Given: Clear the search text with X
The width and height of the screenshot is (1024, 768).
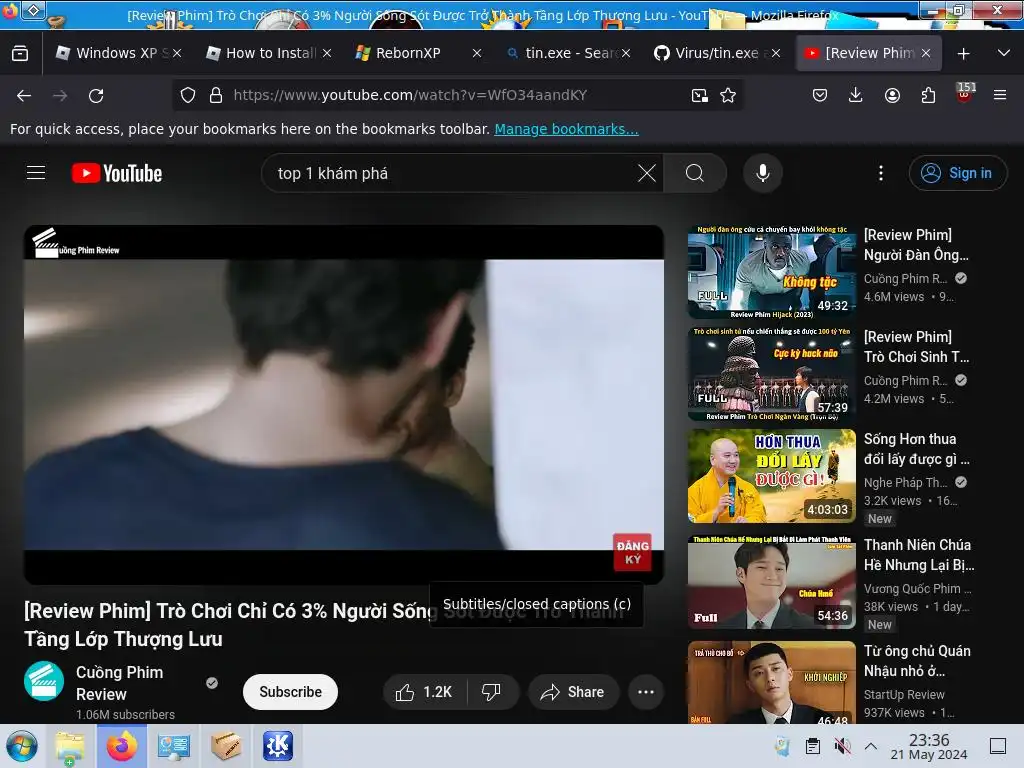Looking at the screenshot, I should [x=647, y=173].
